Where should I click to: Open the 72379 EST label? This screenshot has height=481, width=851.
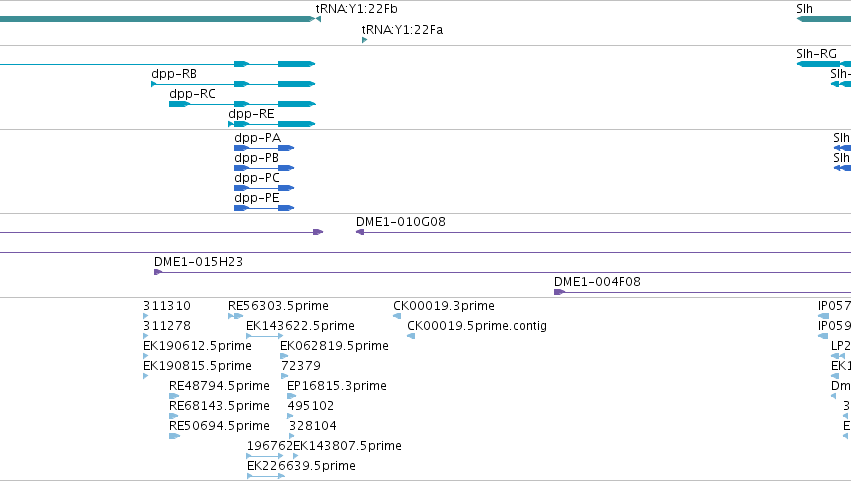301,366
